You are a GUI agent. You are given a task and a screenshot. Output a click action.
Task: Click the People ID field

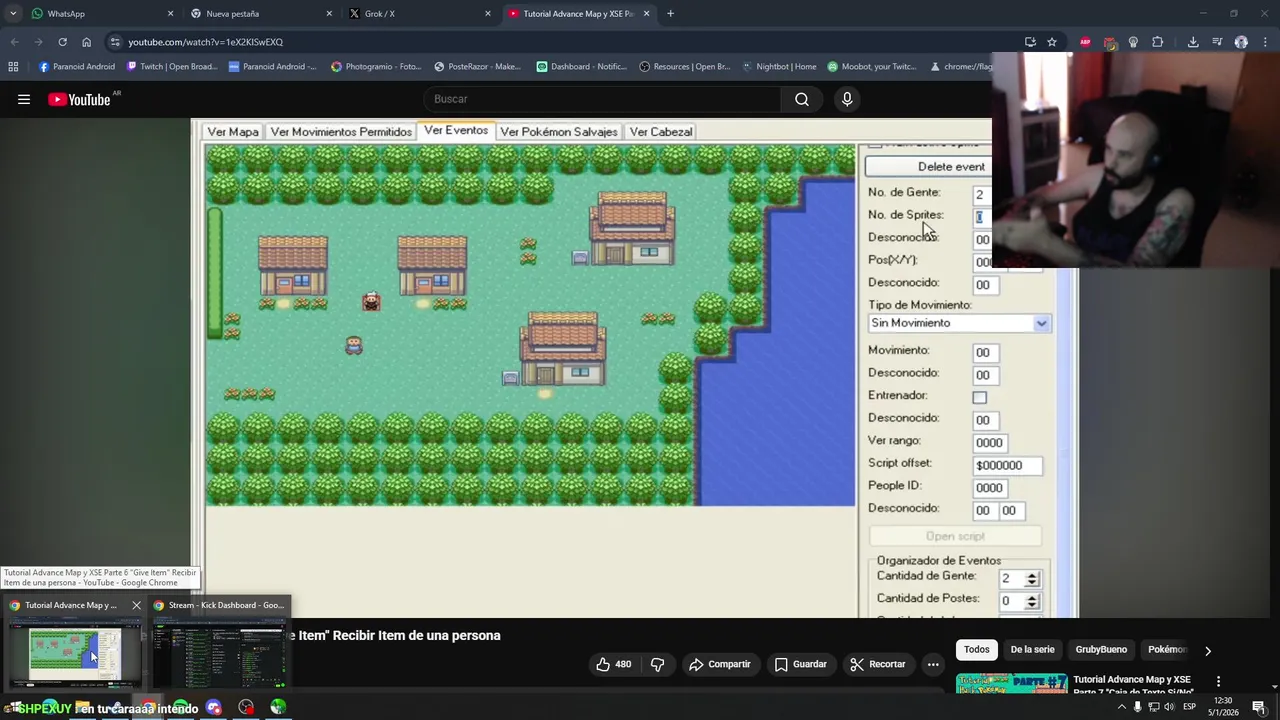[990, 488]
